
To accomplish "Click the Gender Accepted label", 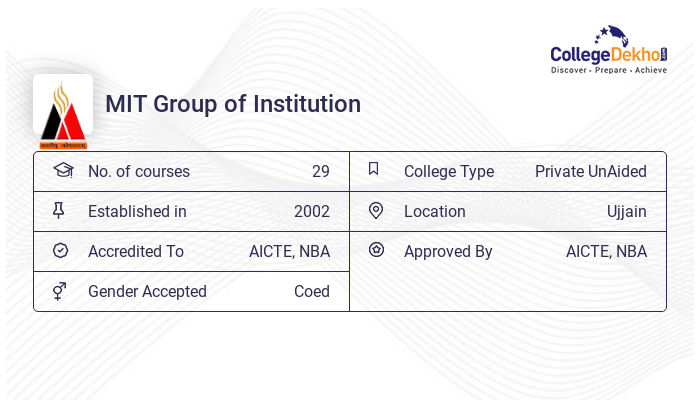I will pos(147,291).
